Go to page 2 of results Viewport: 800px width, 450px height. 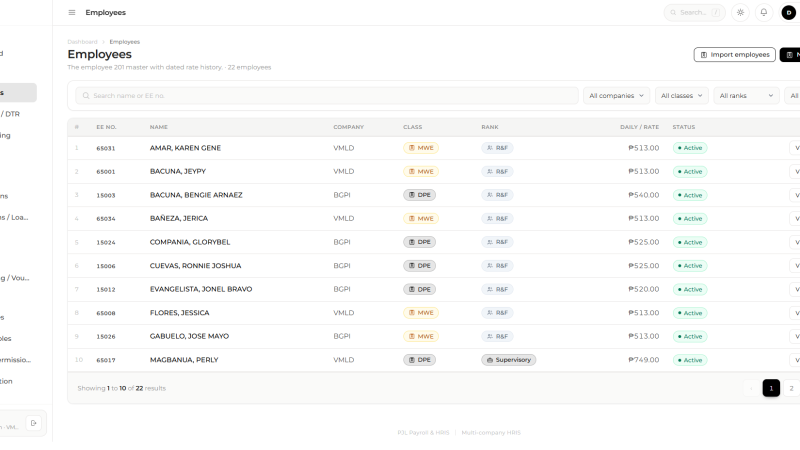[791, 388]
